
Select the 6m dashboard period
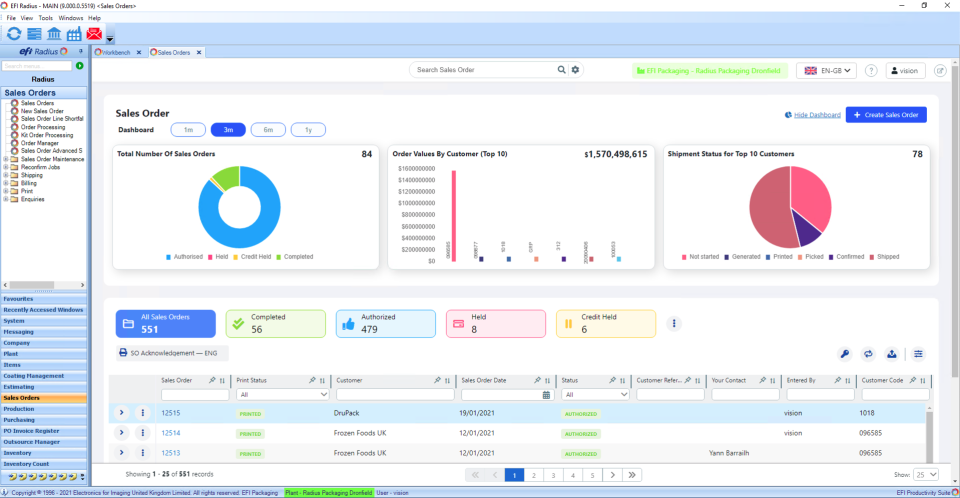tap(268, 130)
